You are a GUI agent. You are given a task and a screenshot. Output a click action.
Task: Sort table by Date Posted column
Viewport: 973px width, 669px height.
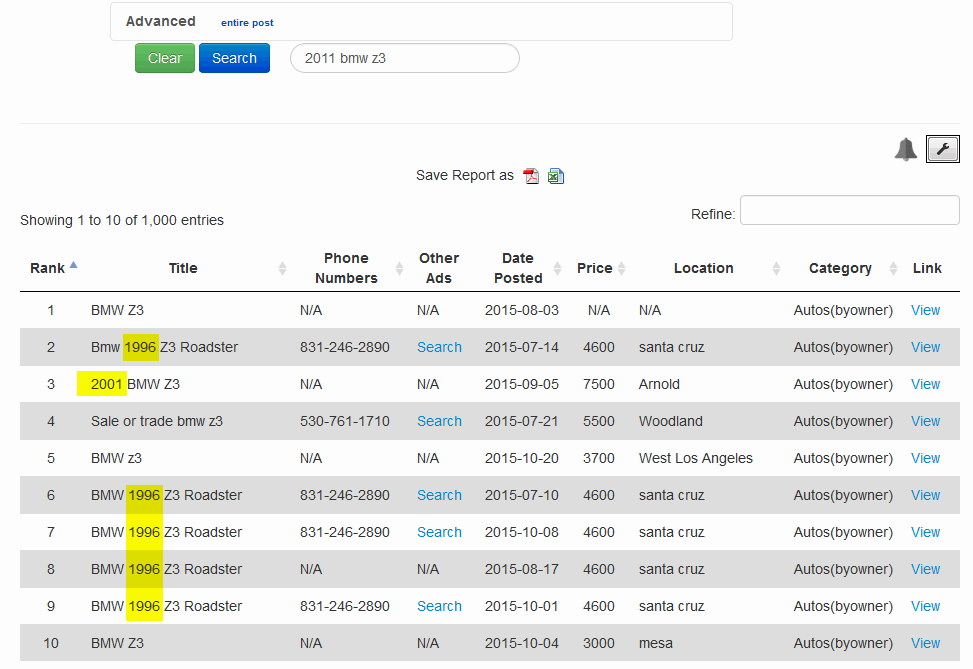[x=518, y=268]
